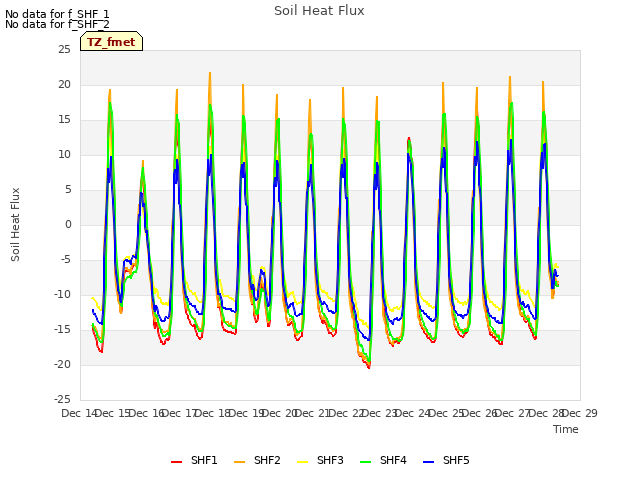Click the -25 y-axis tick label
This screenshot has height=480, width=640.
point(62,400)
